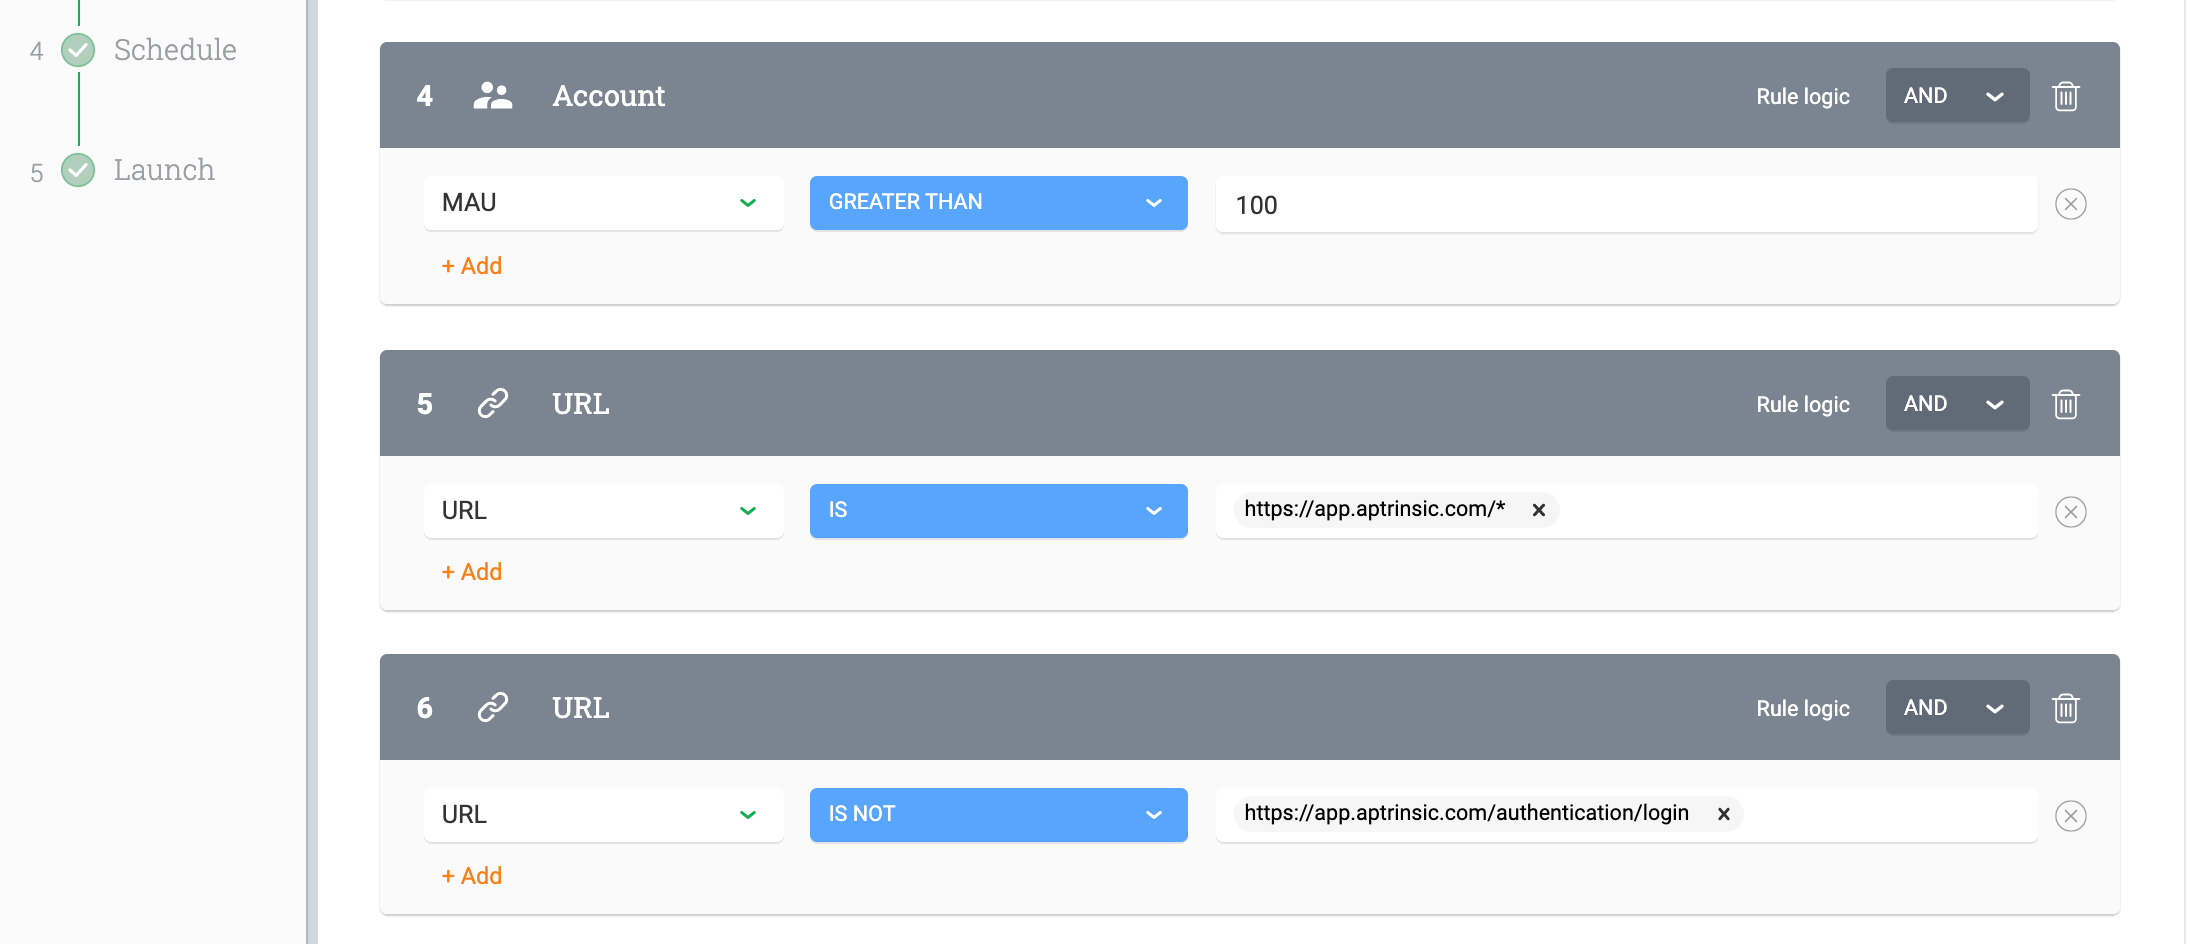Viewport: 2186px width, 944px height.
Task: Click the Launch step checkmark icon
Action: [x=78, y=170]
